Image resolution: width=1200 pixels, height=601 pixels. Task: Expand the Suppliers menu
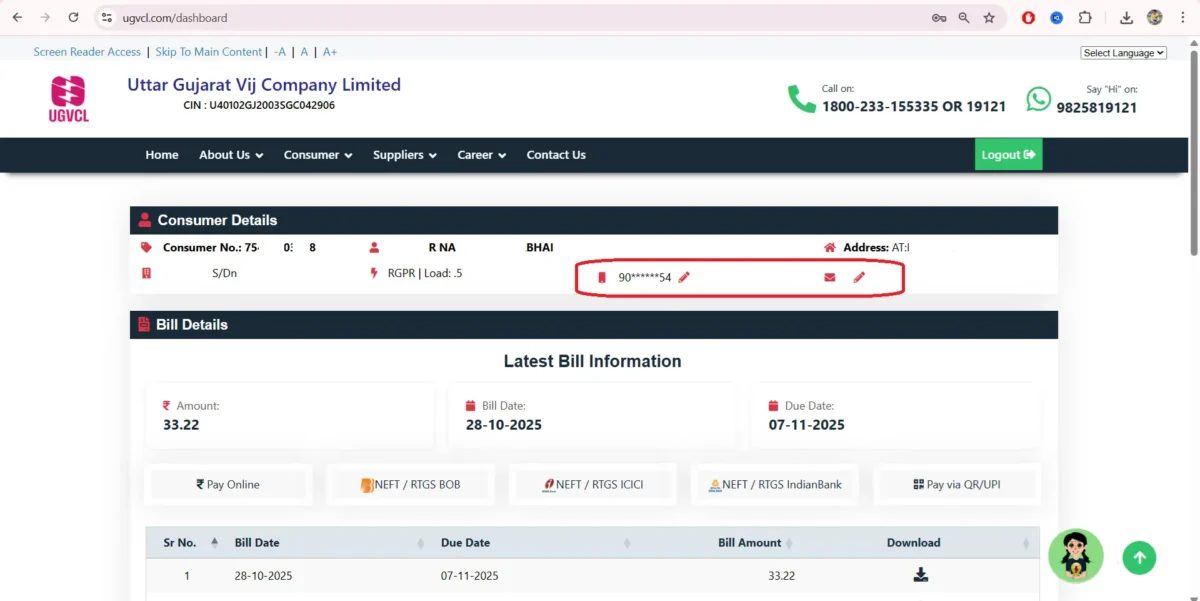coord(404,155)
